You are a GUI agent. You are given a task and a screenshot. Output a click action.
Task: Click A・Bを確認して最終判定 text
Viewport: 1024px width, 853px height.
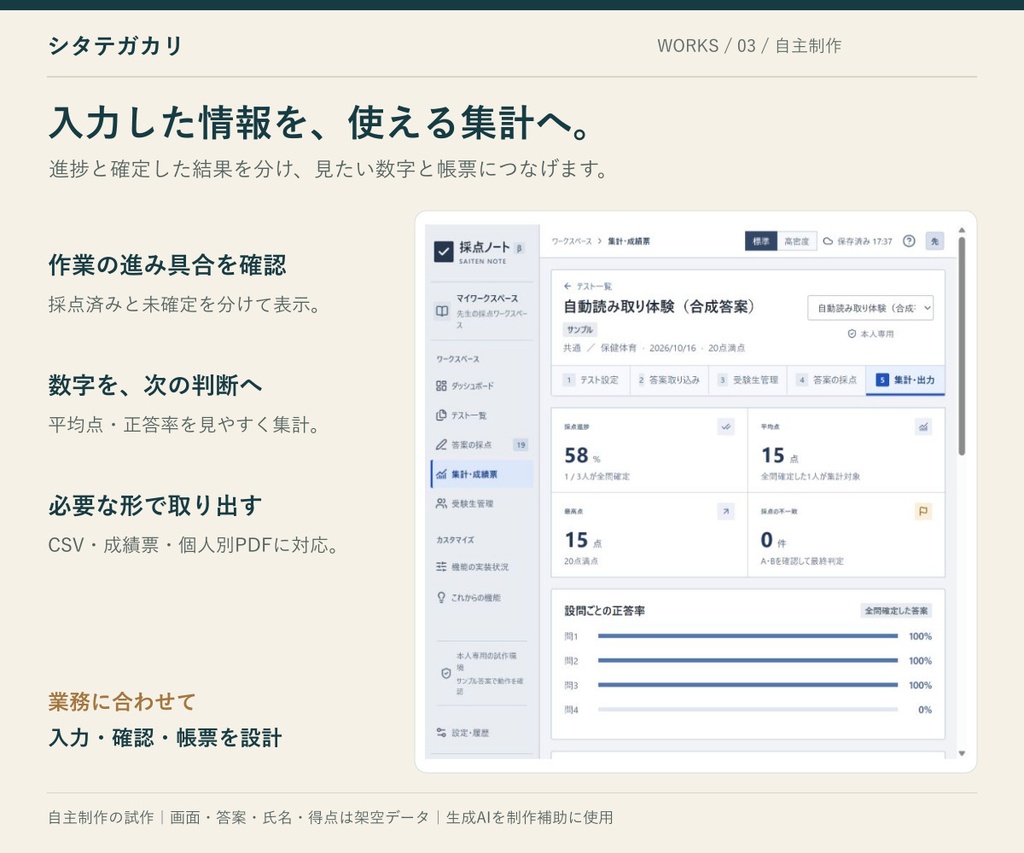point(802,561)
